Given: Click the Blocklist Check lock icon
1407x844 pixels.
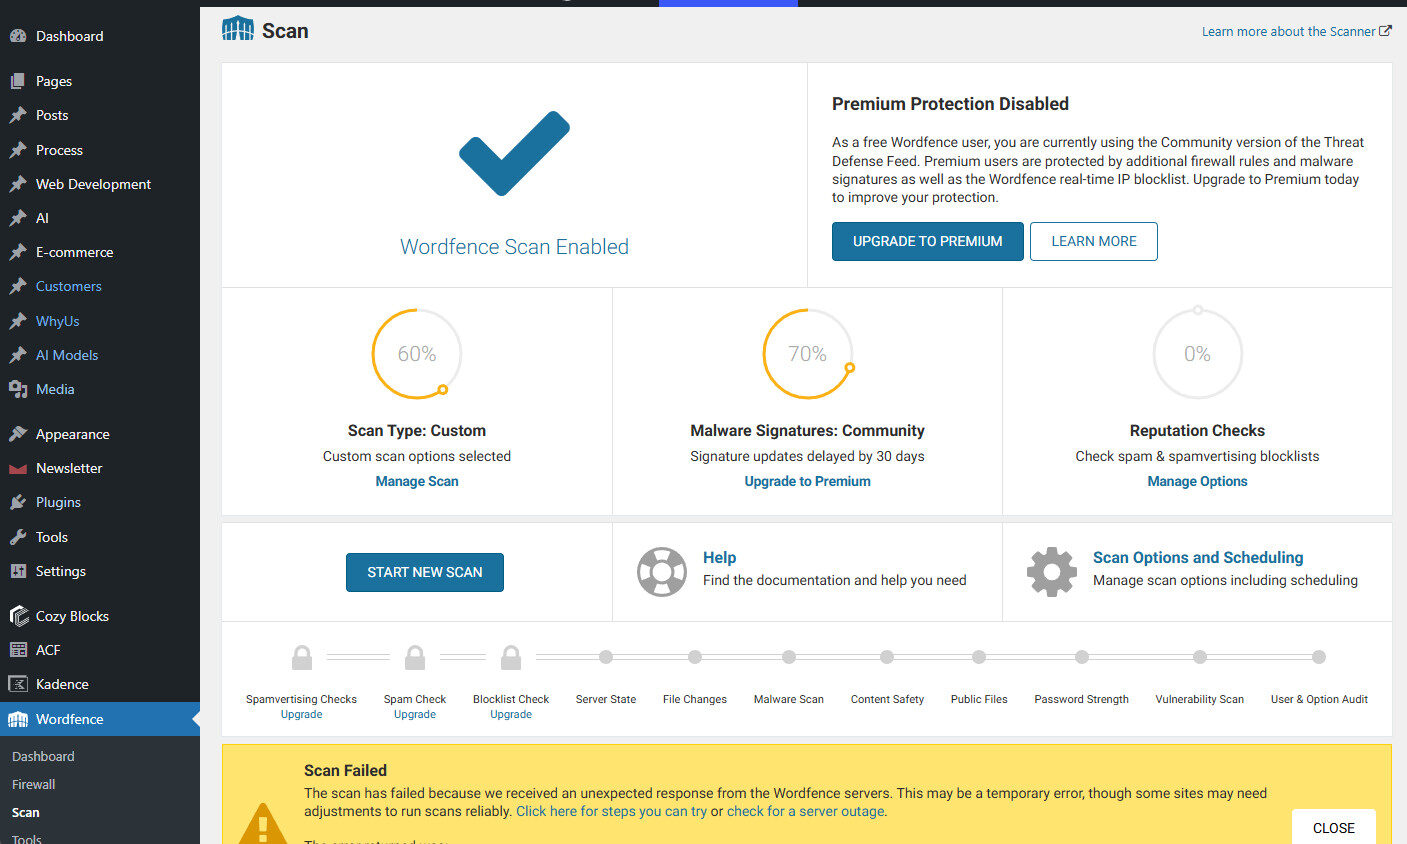Looking at the screenshot, I should pos(511,657).
